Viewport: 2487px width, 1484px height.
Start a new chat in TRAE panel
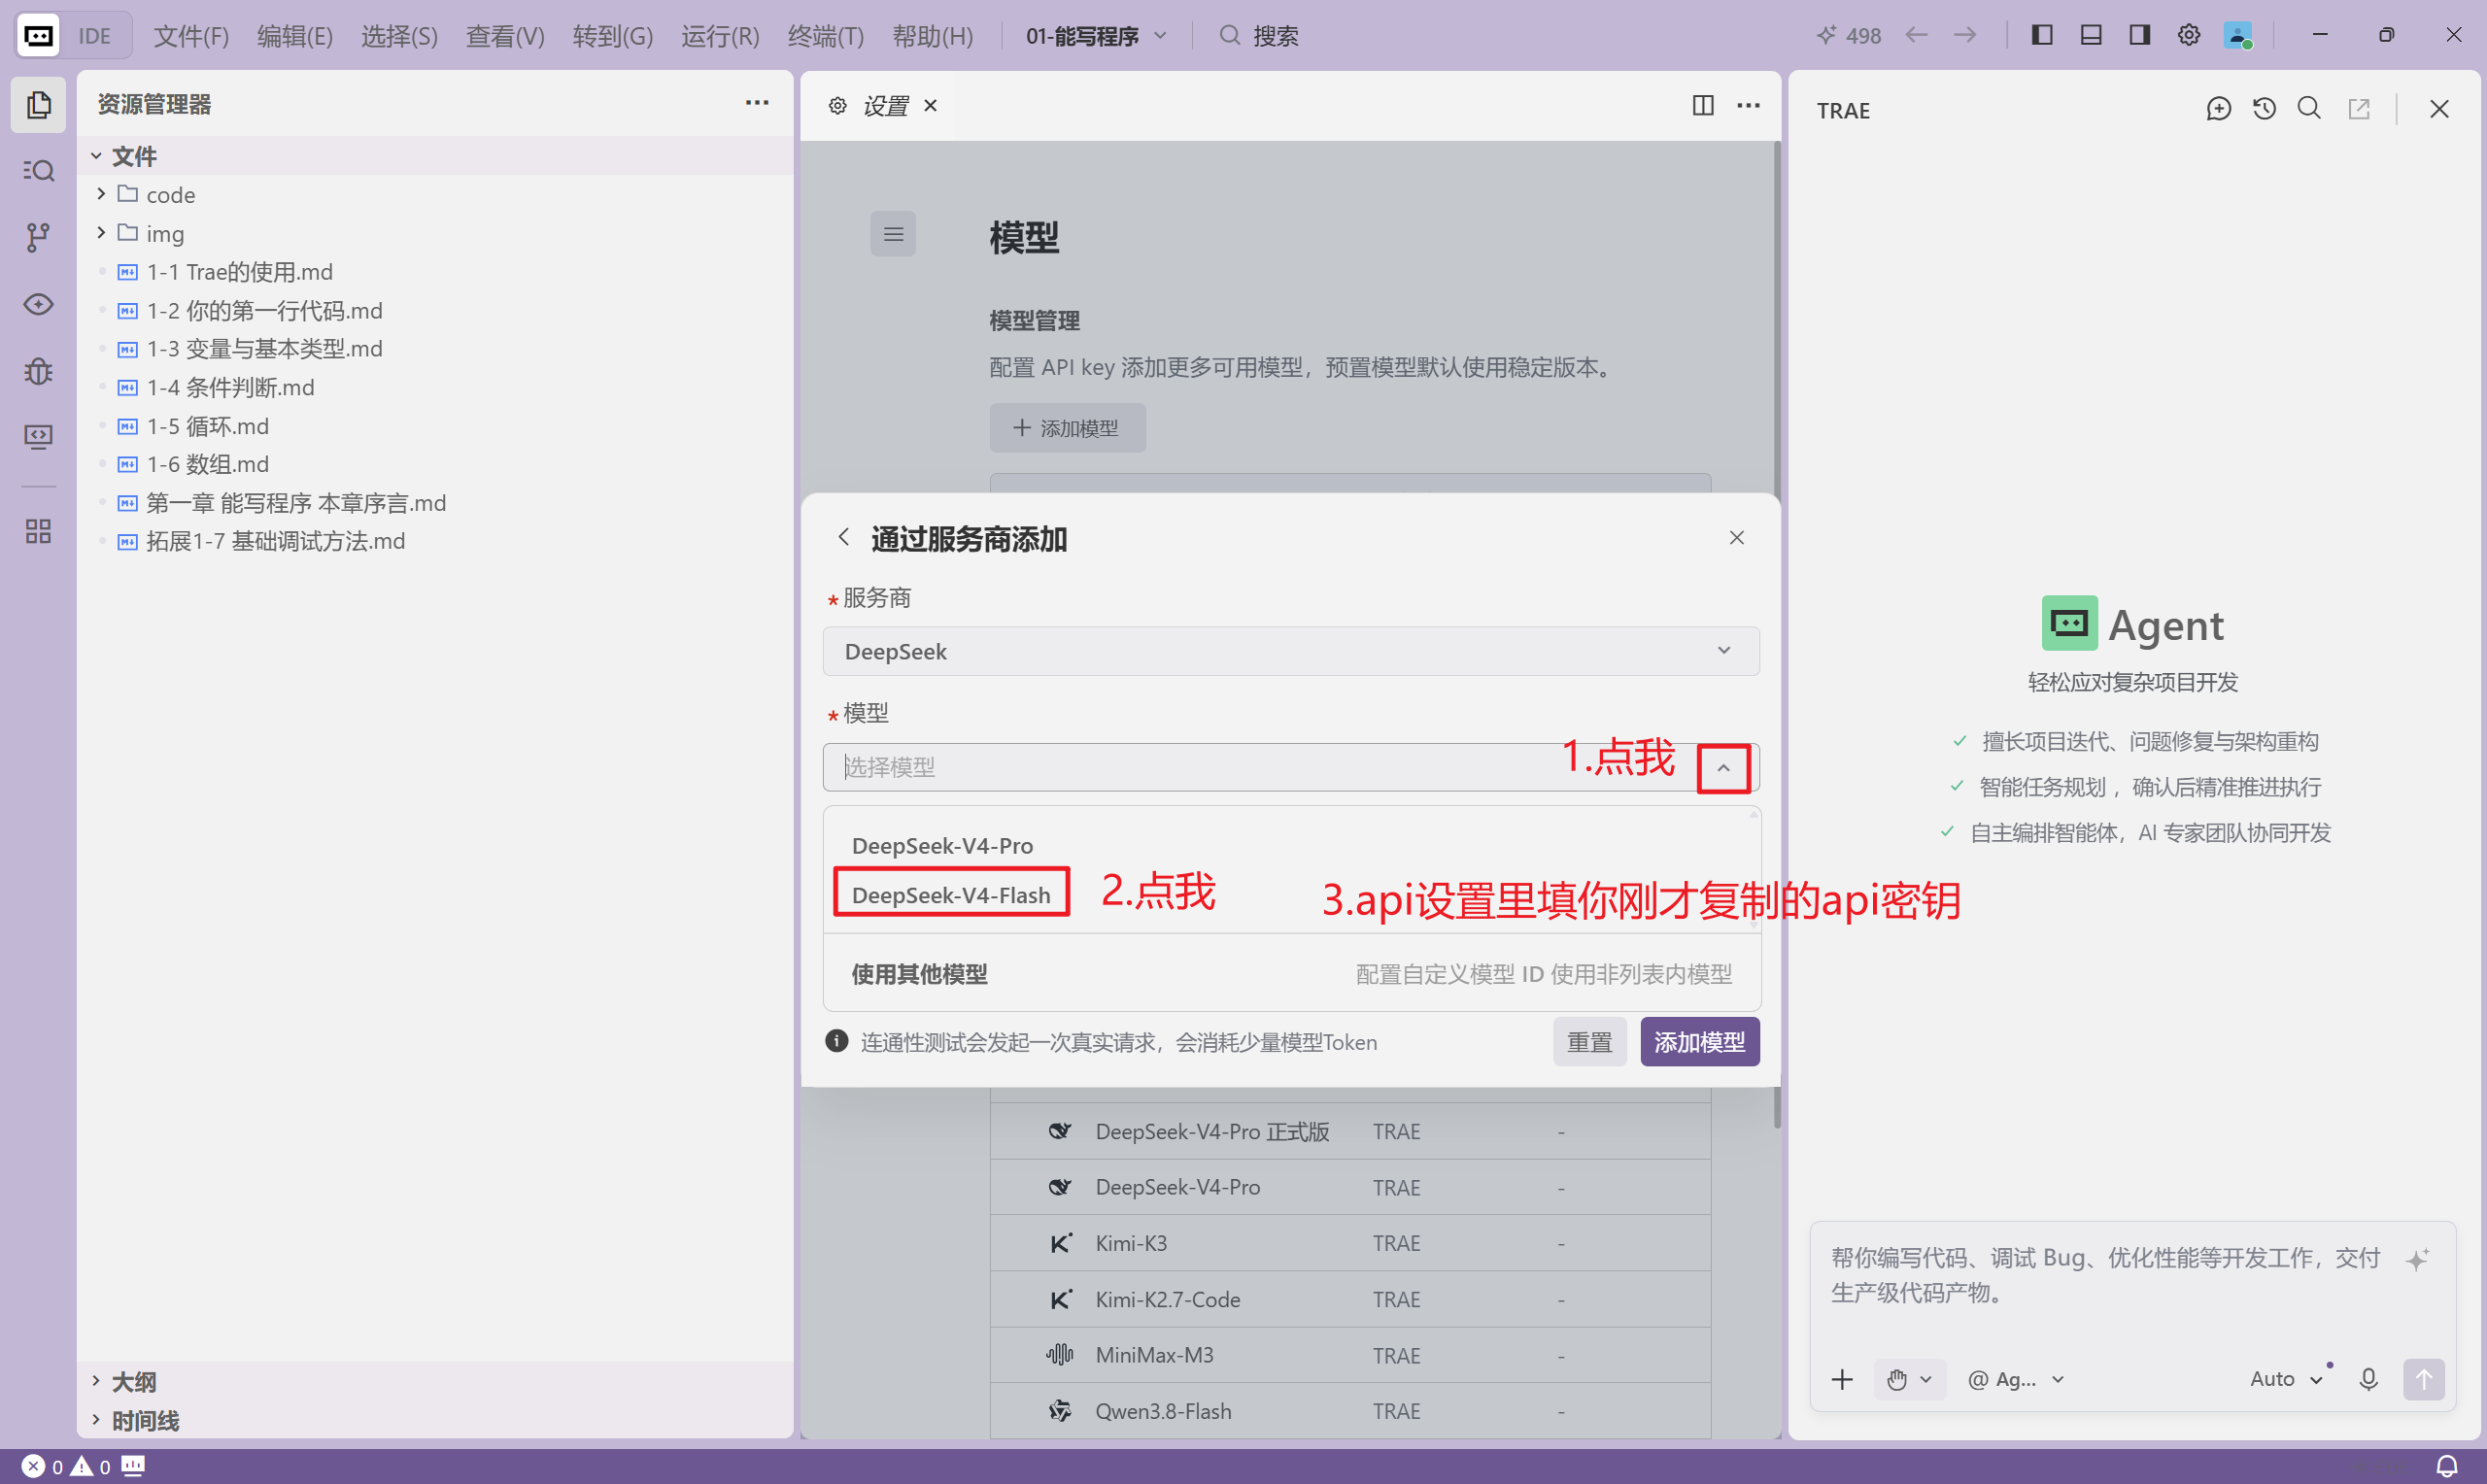pos(2218,109)
